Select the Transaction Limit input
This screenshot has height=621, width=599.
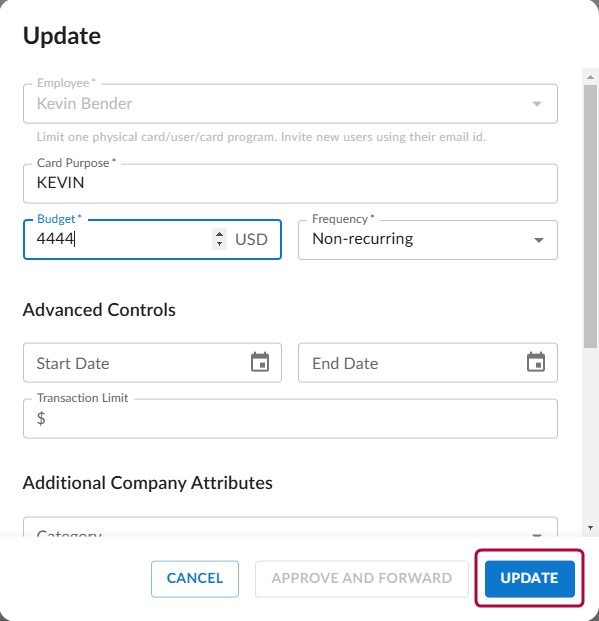coord(290,419)
